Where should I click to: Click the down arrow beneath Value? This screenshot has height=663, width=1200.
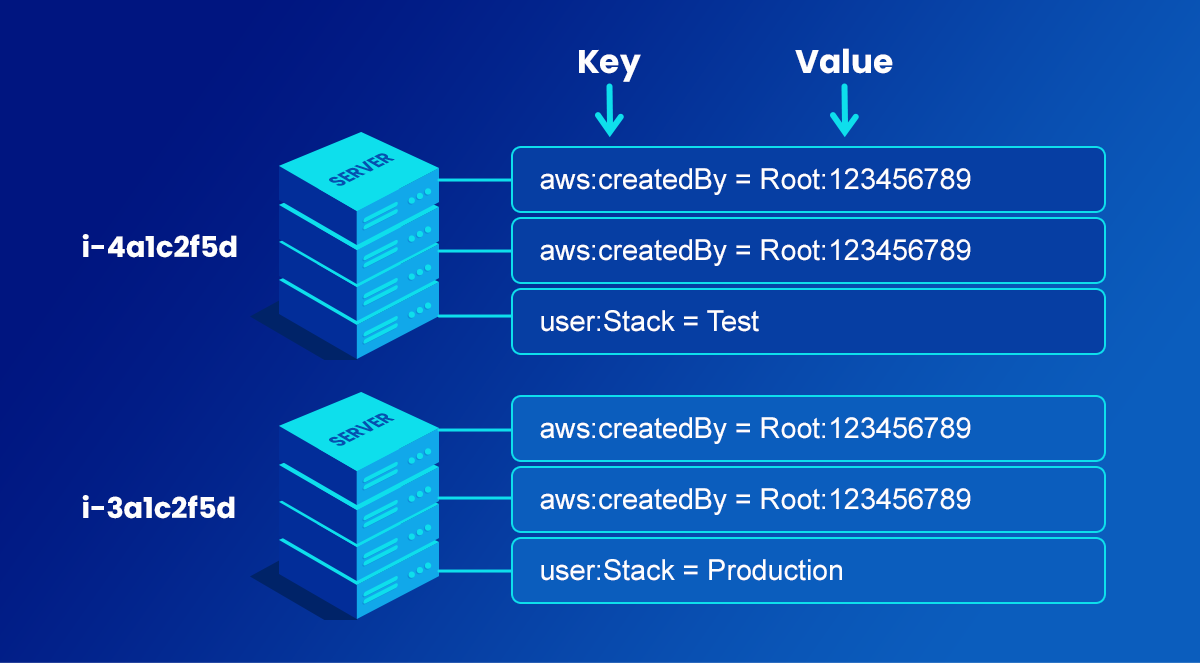[x=845, y=110]
